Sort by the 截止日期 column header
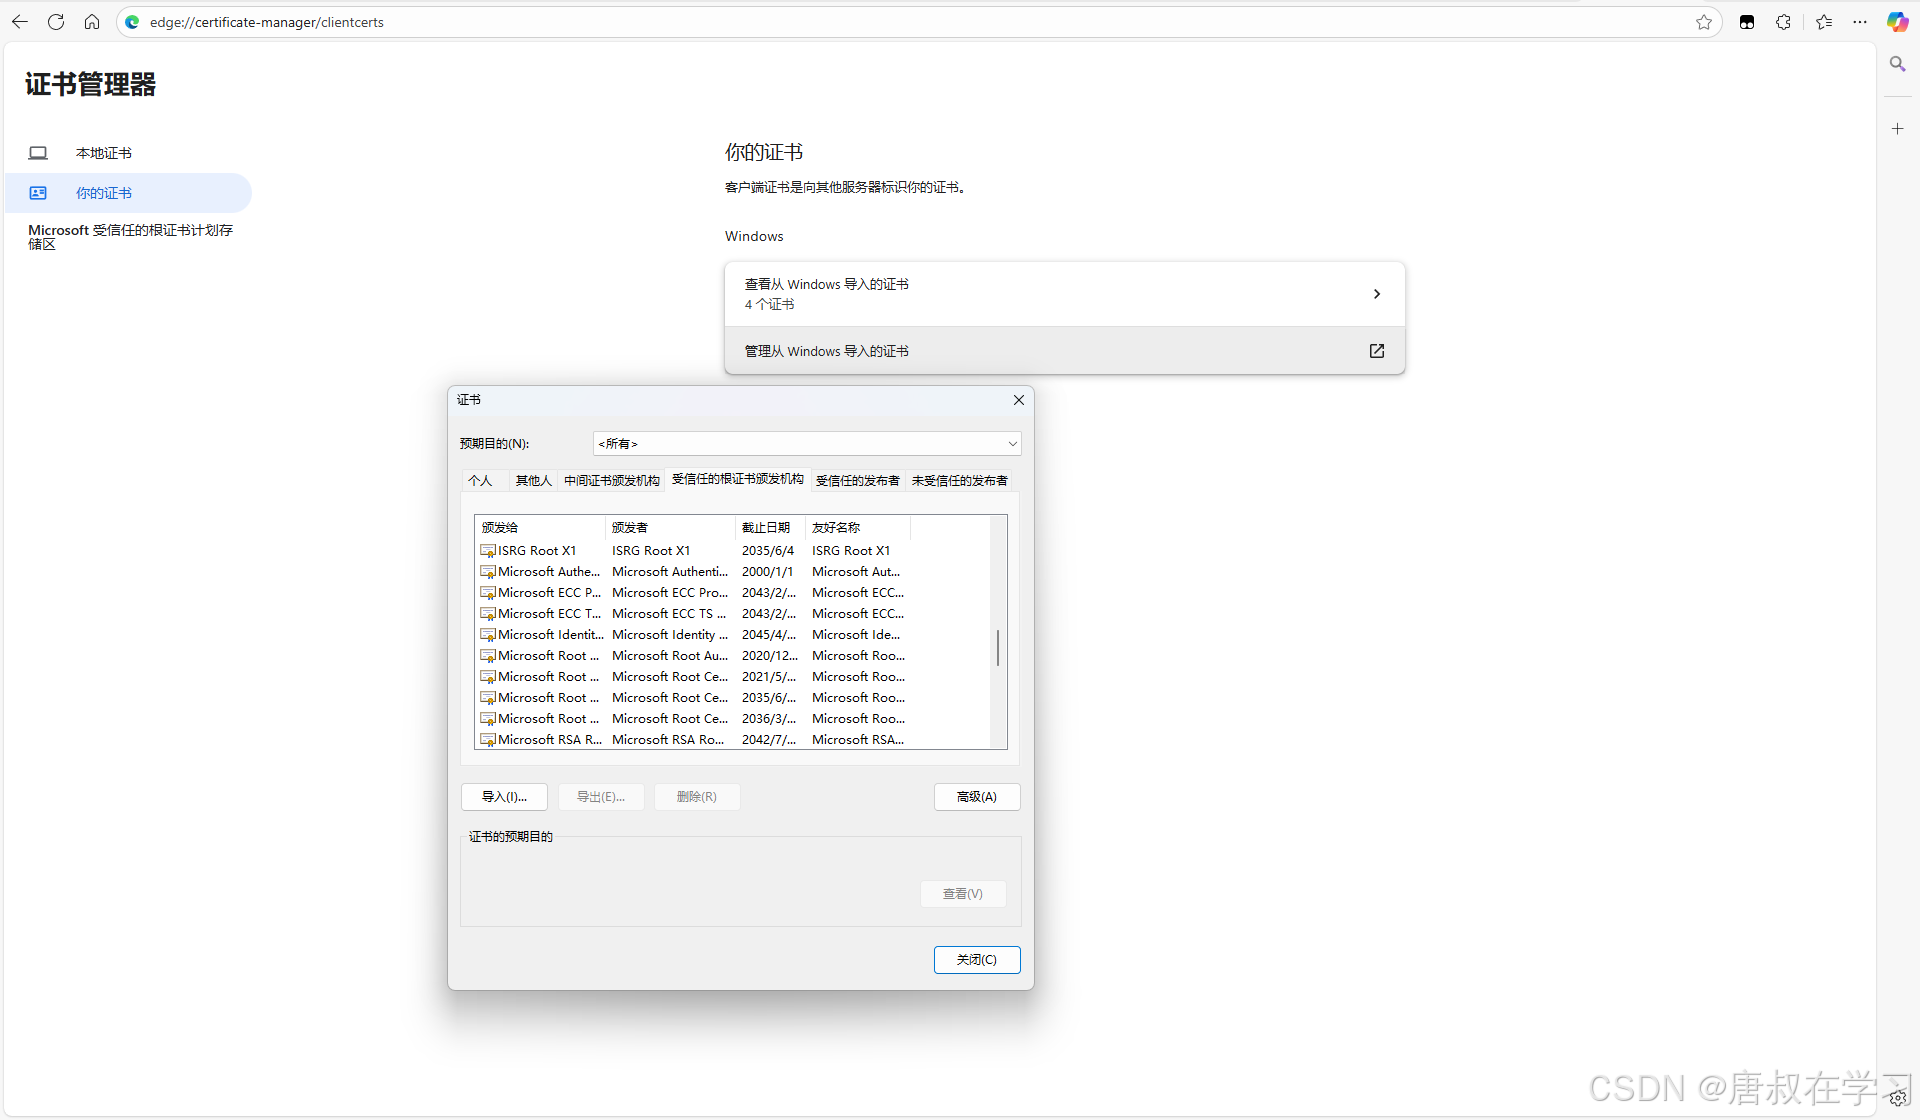This screenshot has width=1920, height=1120. pyautogui.click(x=770, y=528)
